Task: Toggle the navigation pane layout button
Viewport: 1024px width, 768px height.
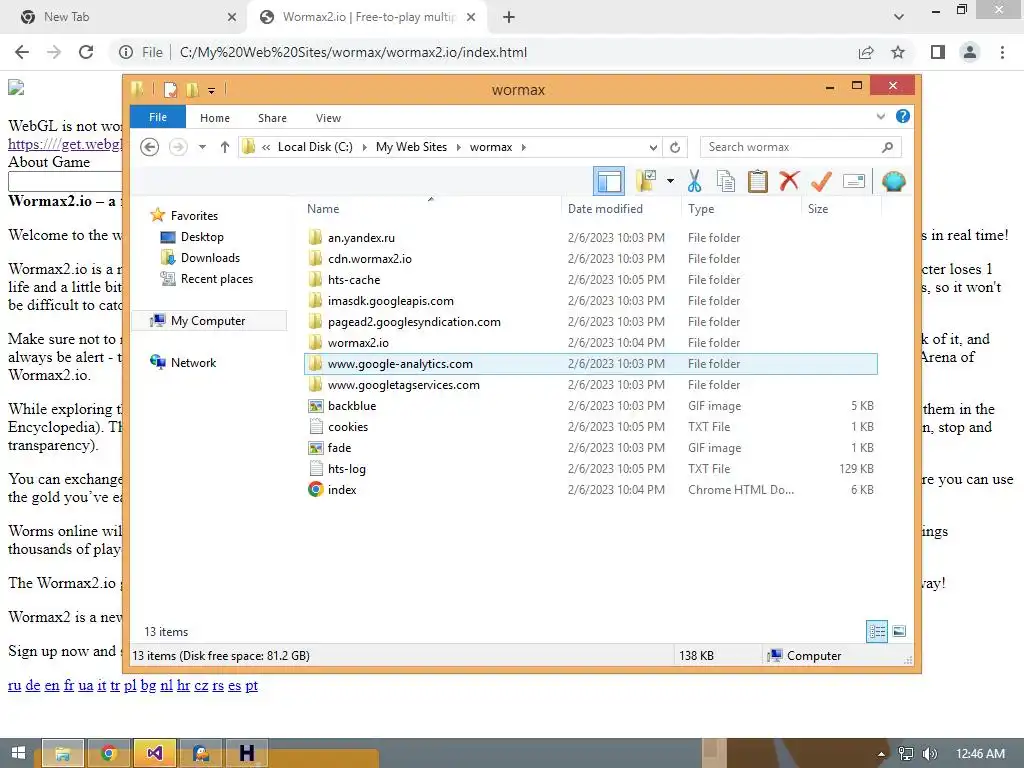Action: click(609, 181)
